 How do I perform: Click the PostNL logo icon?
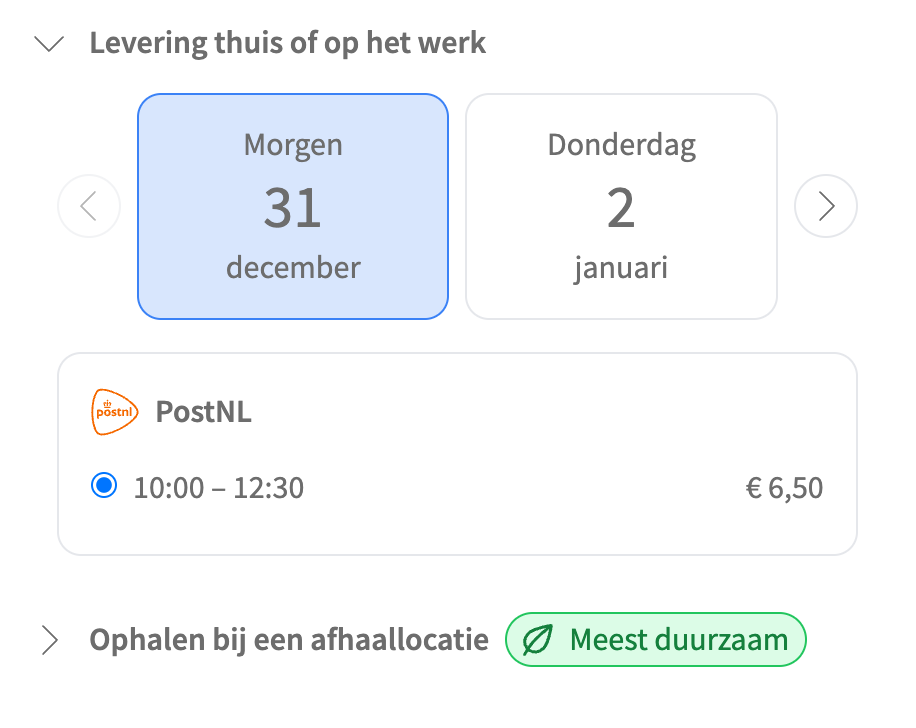coord(114,411)
